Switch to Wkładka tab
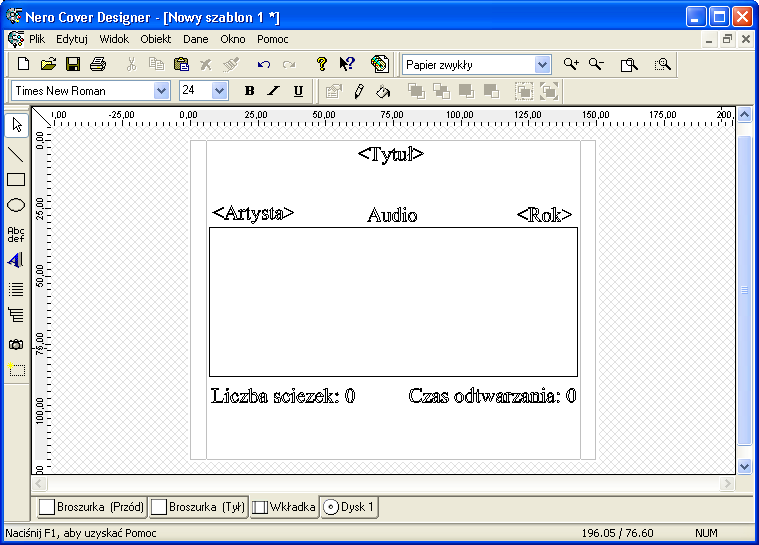 coord(284,507)
